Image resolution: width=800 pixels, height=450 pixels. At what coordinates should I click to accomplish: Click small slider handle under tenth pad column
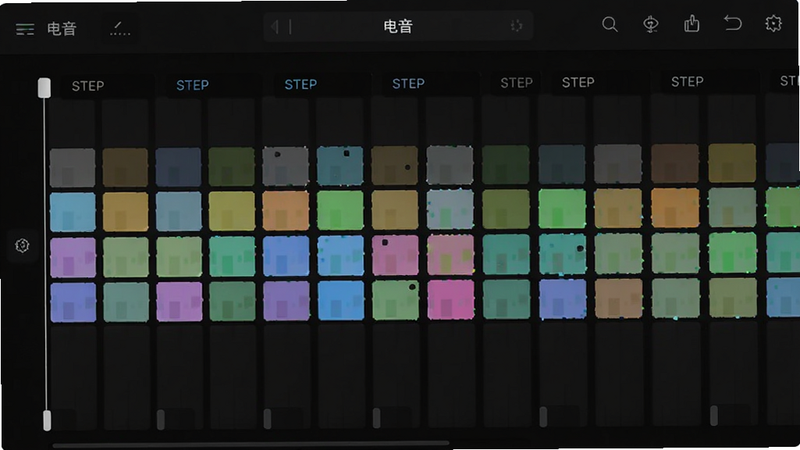click(x=543, y=417)
